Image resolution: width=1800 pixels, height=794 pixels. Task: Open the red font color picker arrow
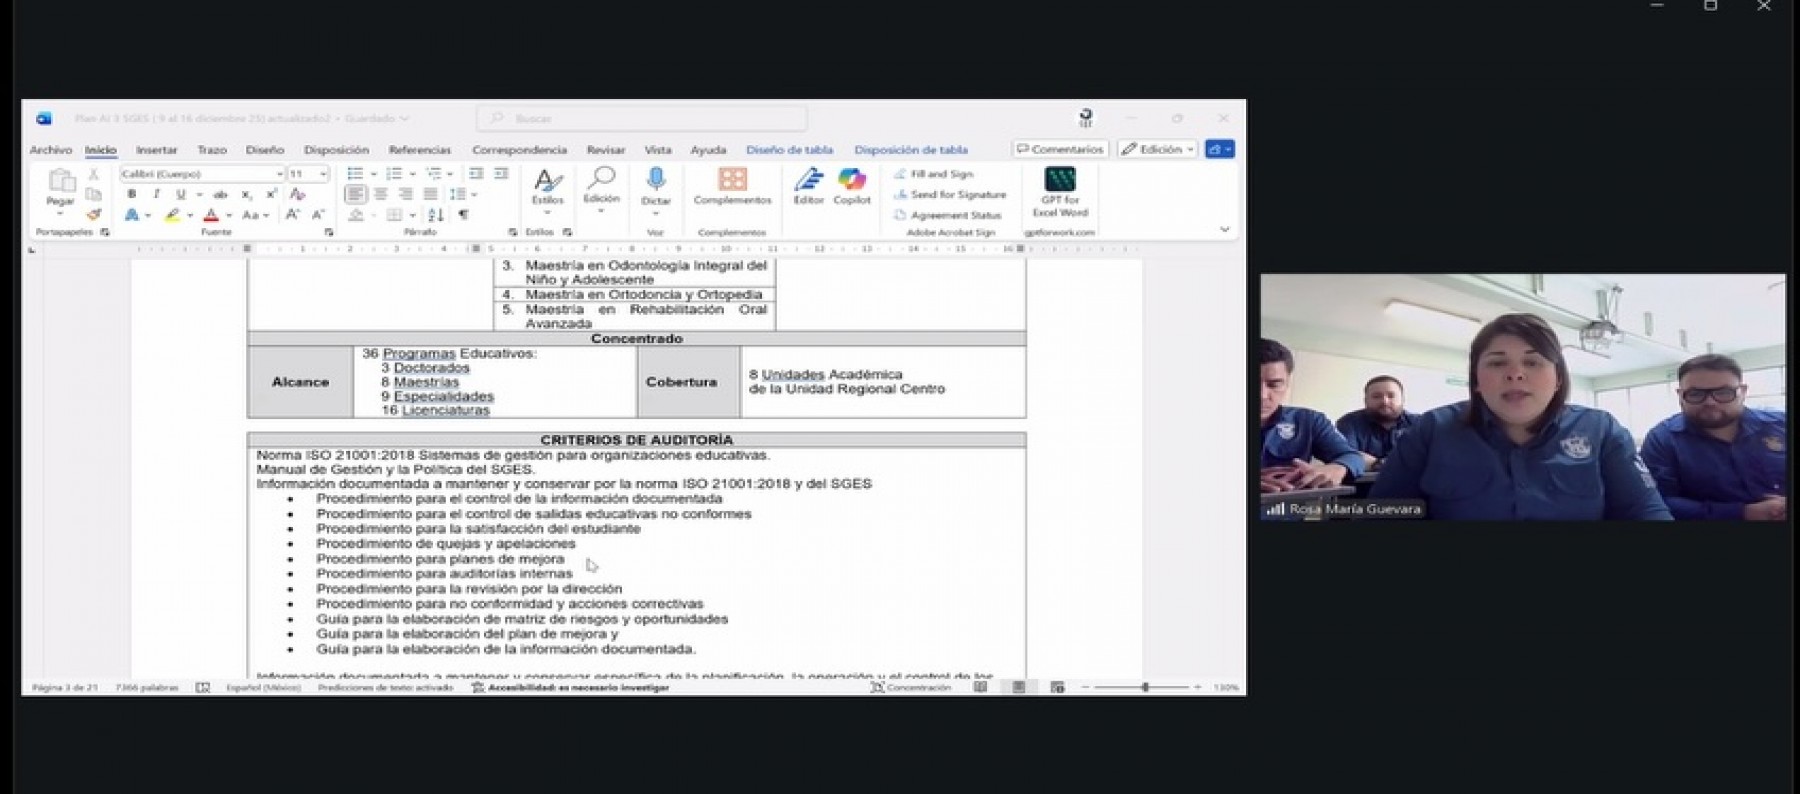point(229,215)
